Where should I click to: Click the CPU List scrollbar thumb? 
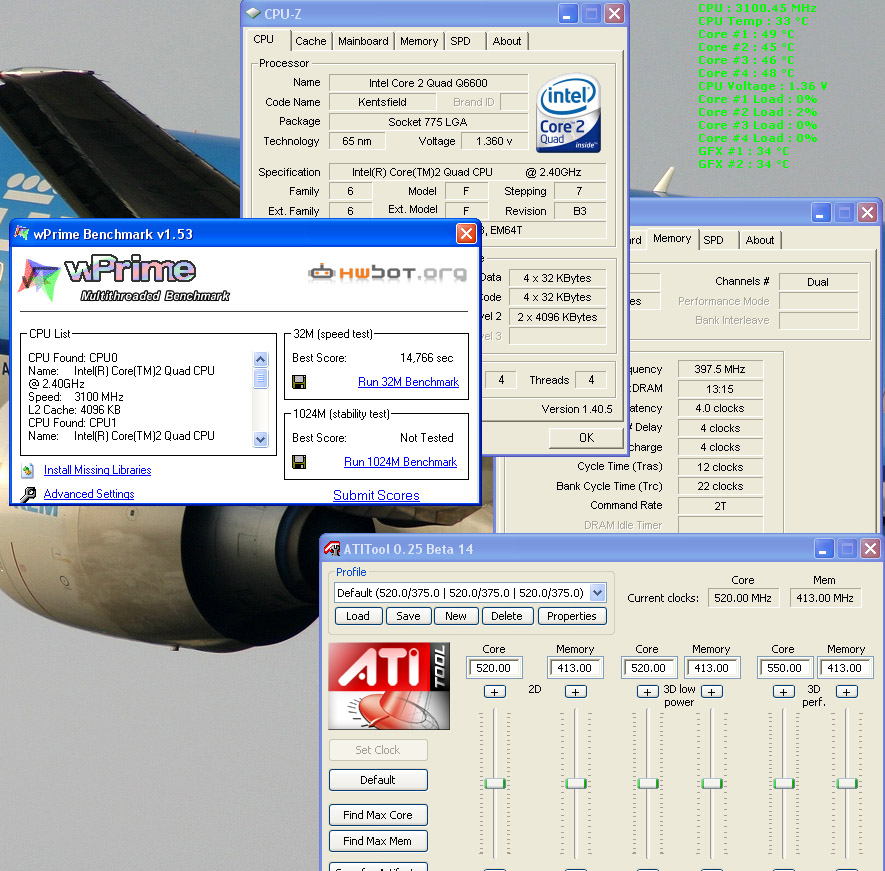[260, 378]
